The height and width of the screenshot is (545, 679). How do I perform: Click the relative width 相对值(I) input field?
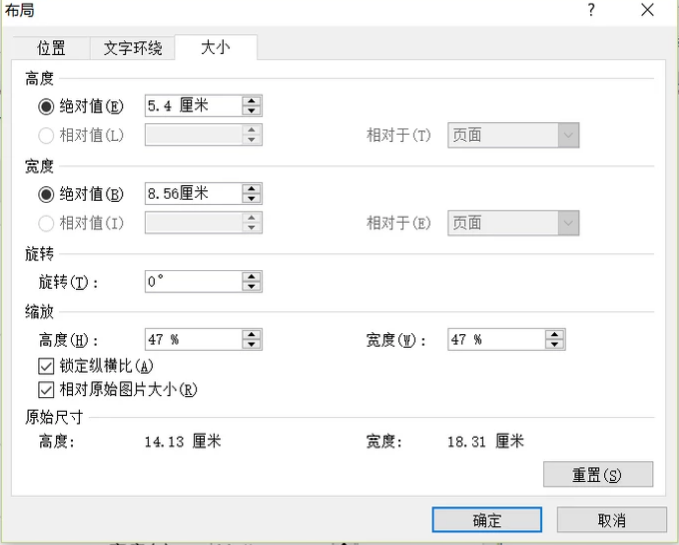[194, 223]
